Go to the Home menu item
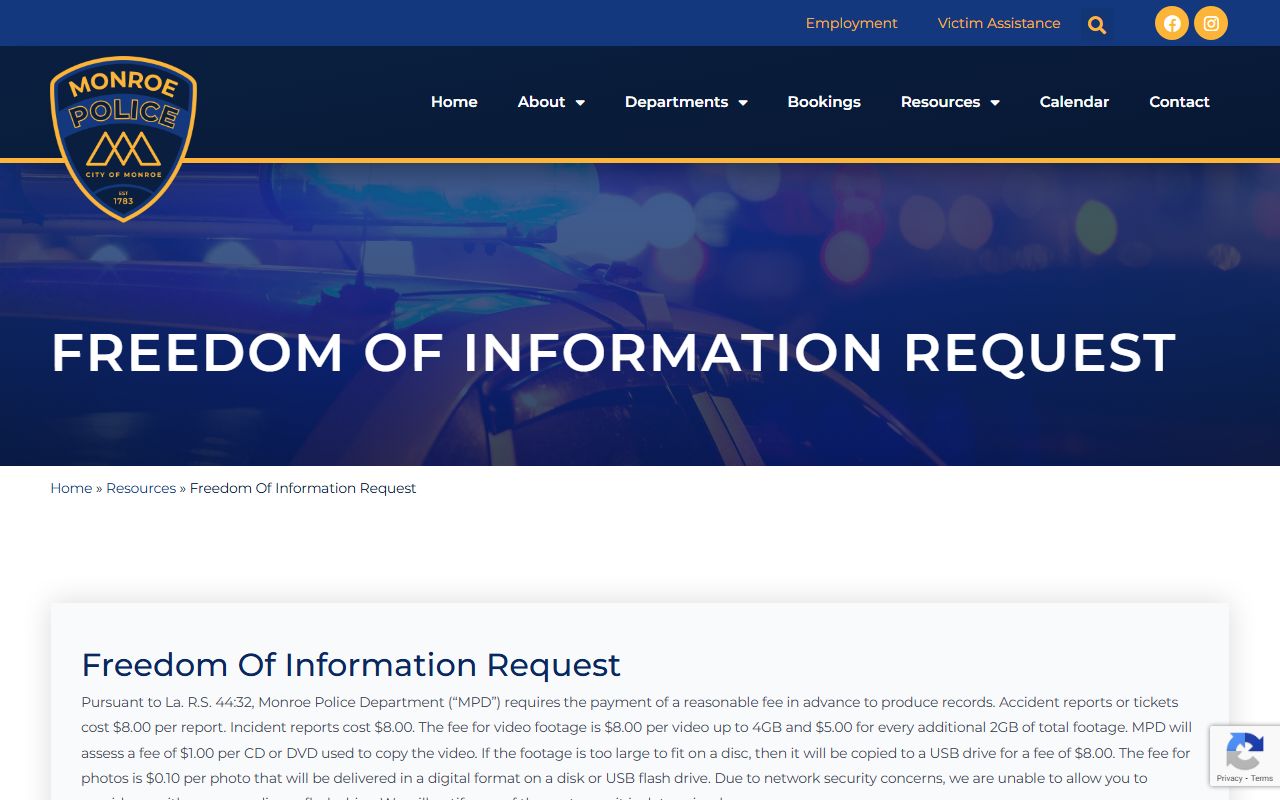Screen dimensions: 1280x800 454,102
